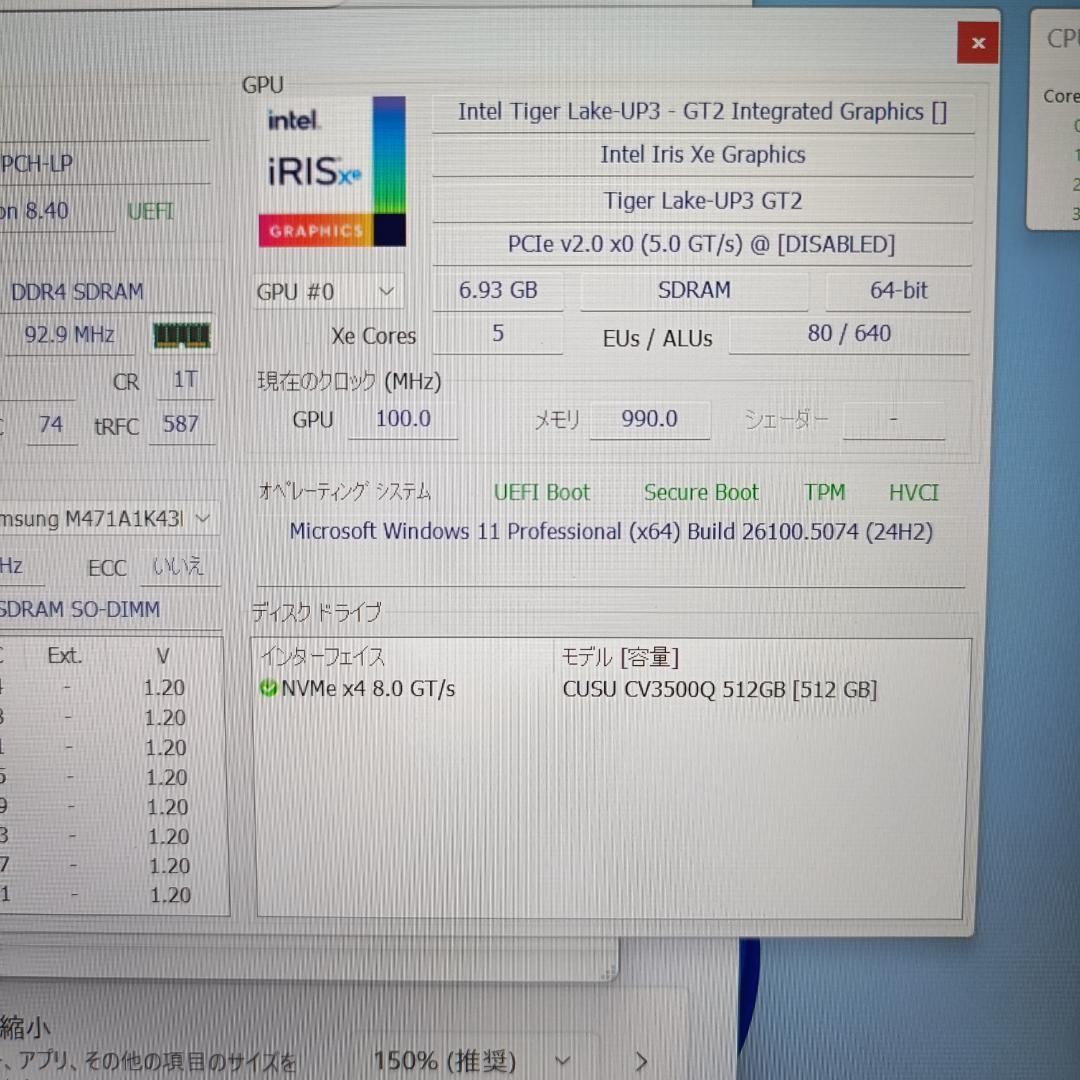Screen dimensions: 1080x1080
Task: Click the CUSU CV3500Q 512GB model entry
Action: click(720, 689)
